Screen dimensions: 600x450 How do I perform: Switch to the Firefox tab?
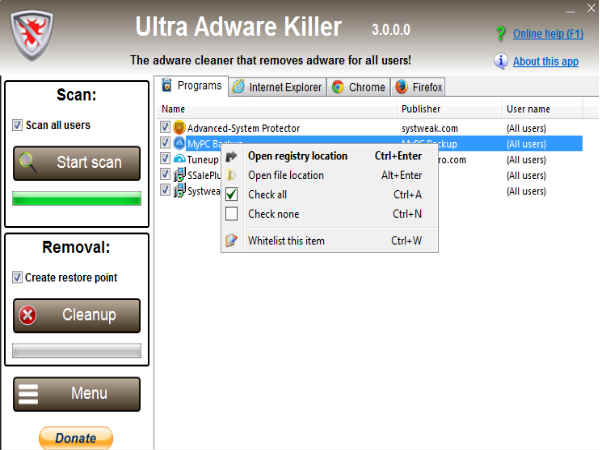(418, 87)
